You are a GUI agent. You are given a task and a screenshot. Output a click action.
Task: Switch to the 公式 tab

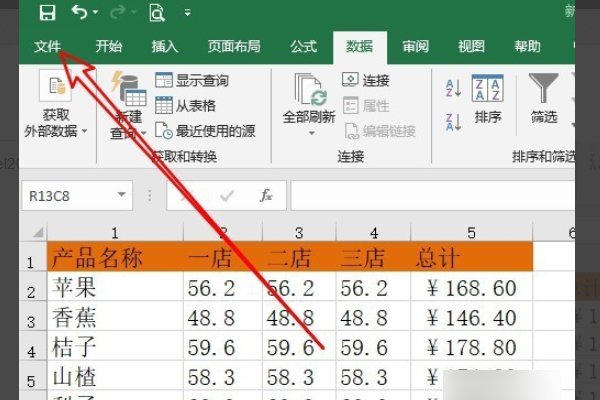303,46
